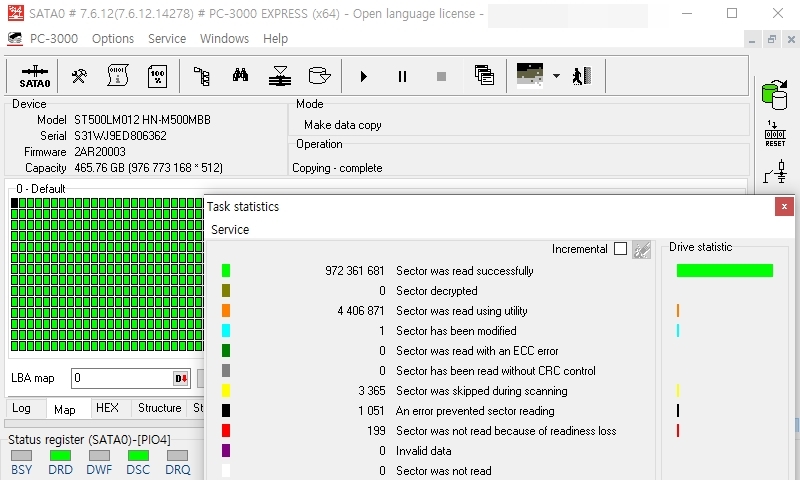
Task: Click the cyan 'Sector has been modified' swatch
Action: (x=226, y=331)
